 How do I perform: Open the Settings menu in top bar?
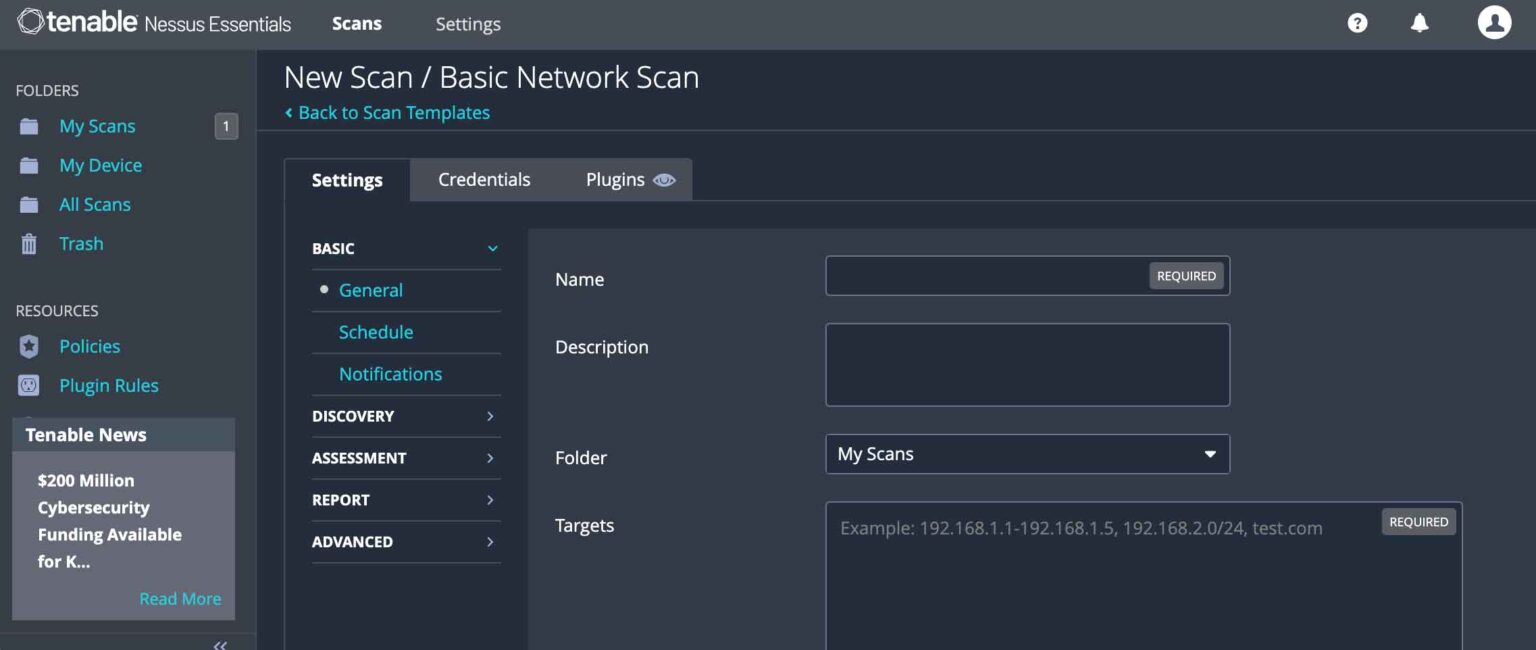[467, 23]
